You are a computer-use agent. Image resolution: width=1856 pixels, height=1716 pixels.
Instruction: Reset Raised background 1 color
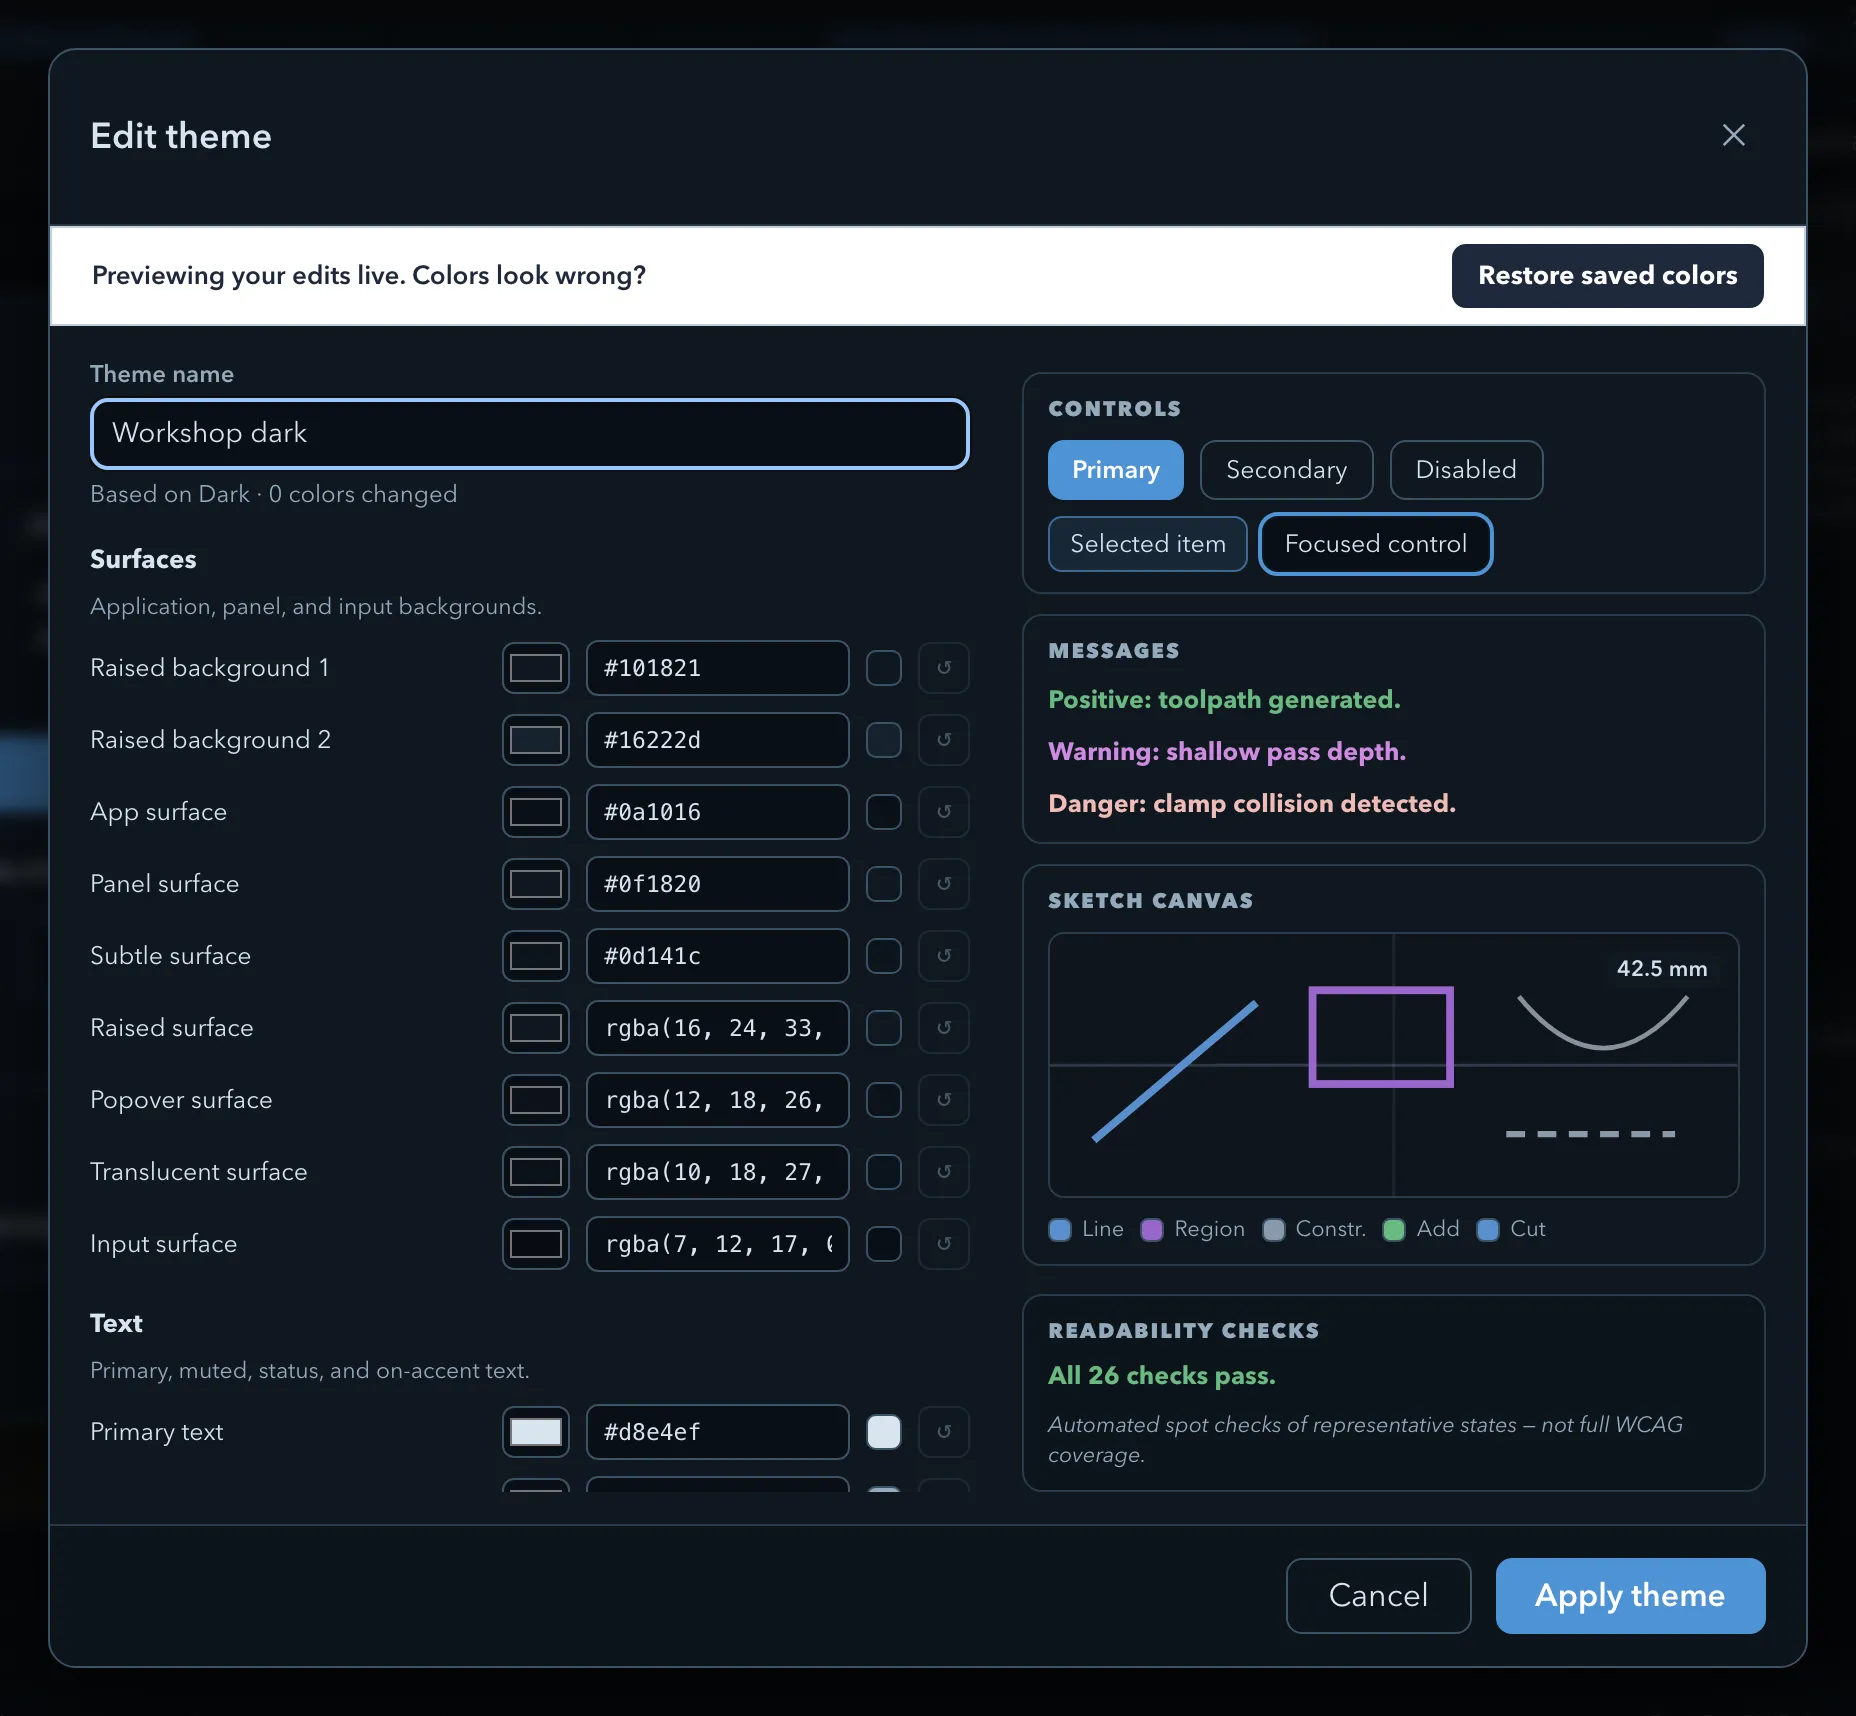coord(943,668)
